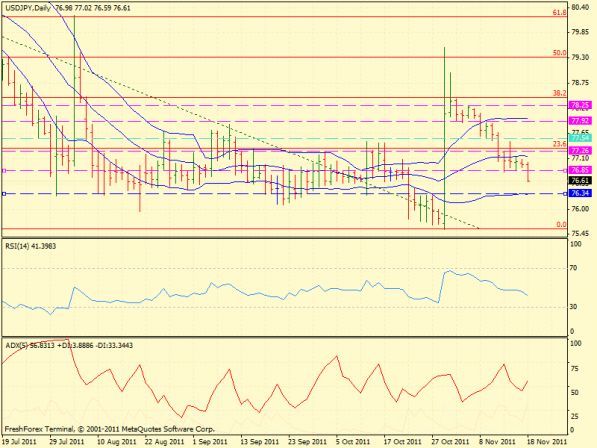
Task: Click the 78.75 price axis value
Action: pos(580,83)
